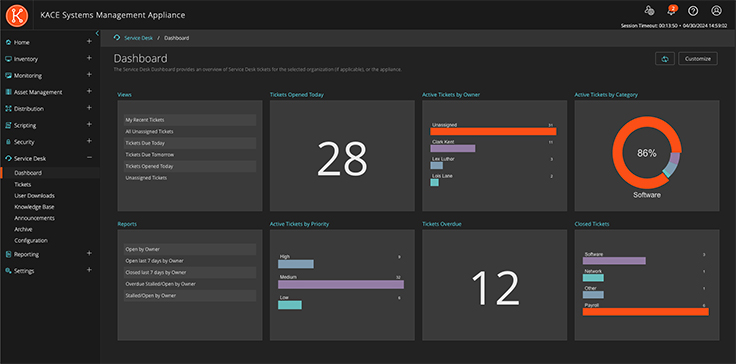The width and height of the screenshot is (736, 364).
Task: Open the Open by Owner report
Action: (x=190, y=249)
